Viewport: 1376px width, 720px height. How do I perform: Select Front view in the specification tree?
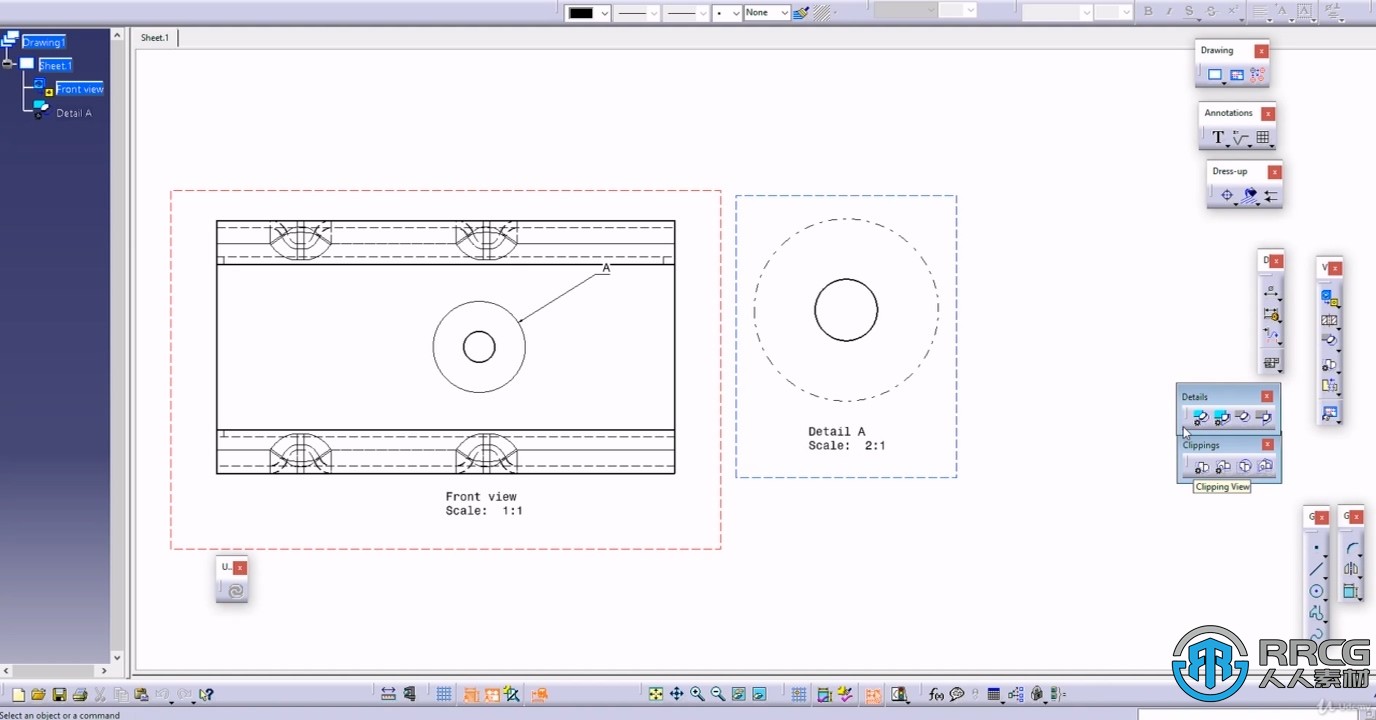(79, 89)
